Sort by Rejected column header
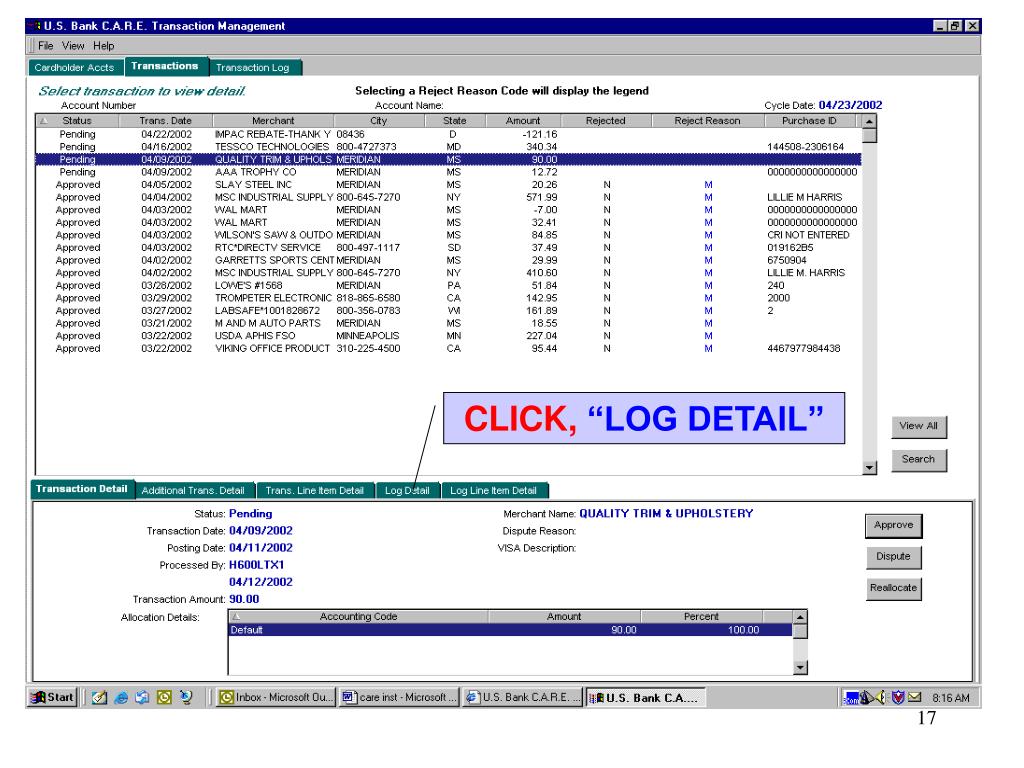Image resolution: width=1024 pixels, height=768 pixels. tap(606, 121)
